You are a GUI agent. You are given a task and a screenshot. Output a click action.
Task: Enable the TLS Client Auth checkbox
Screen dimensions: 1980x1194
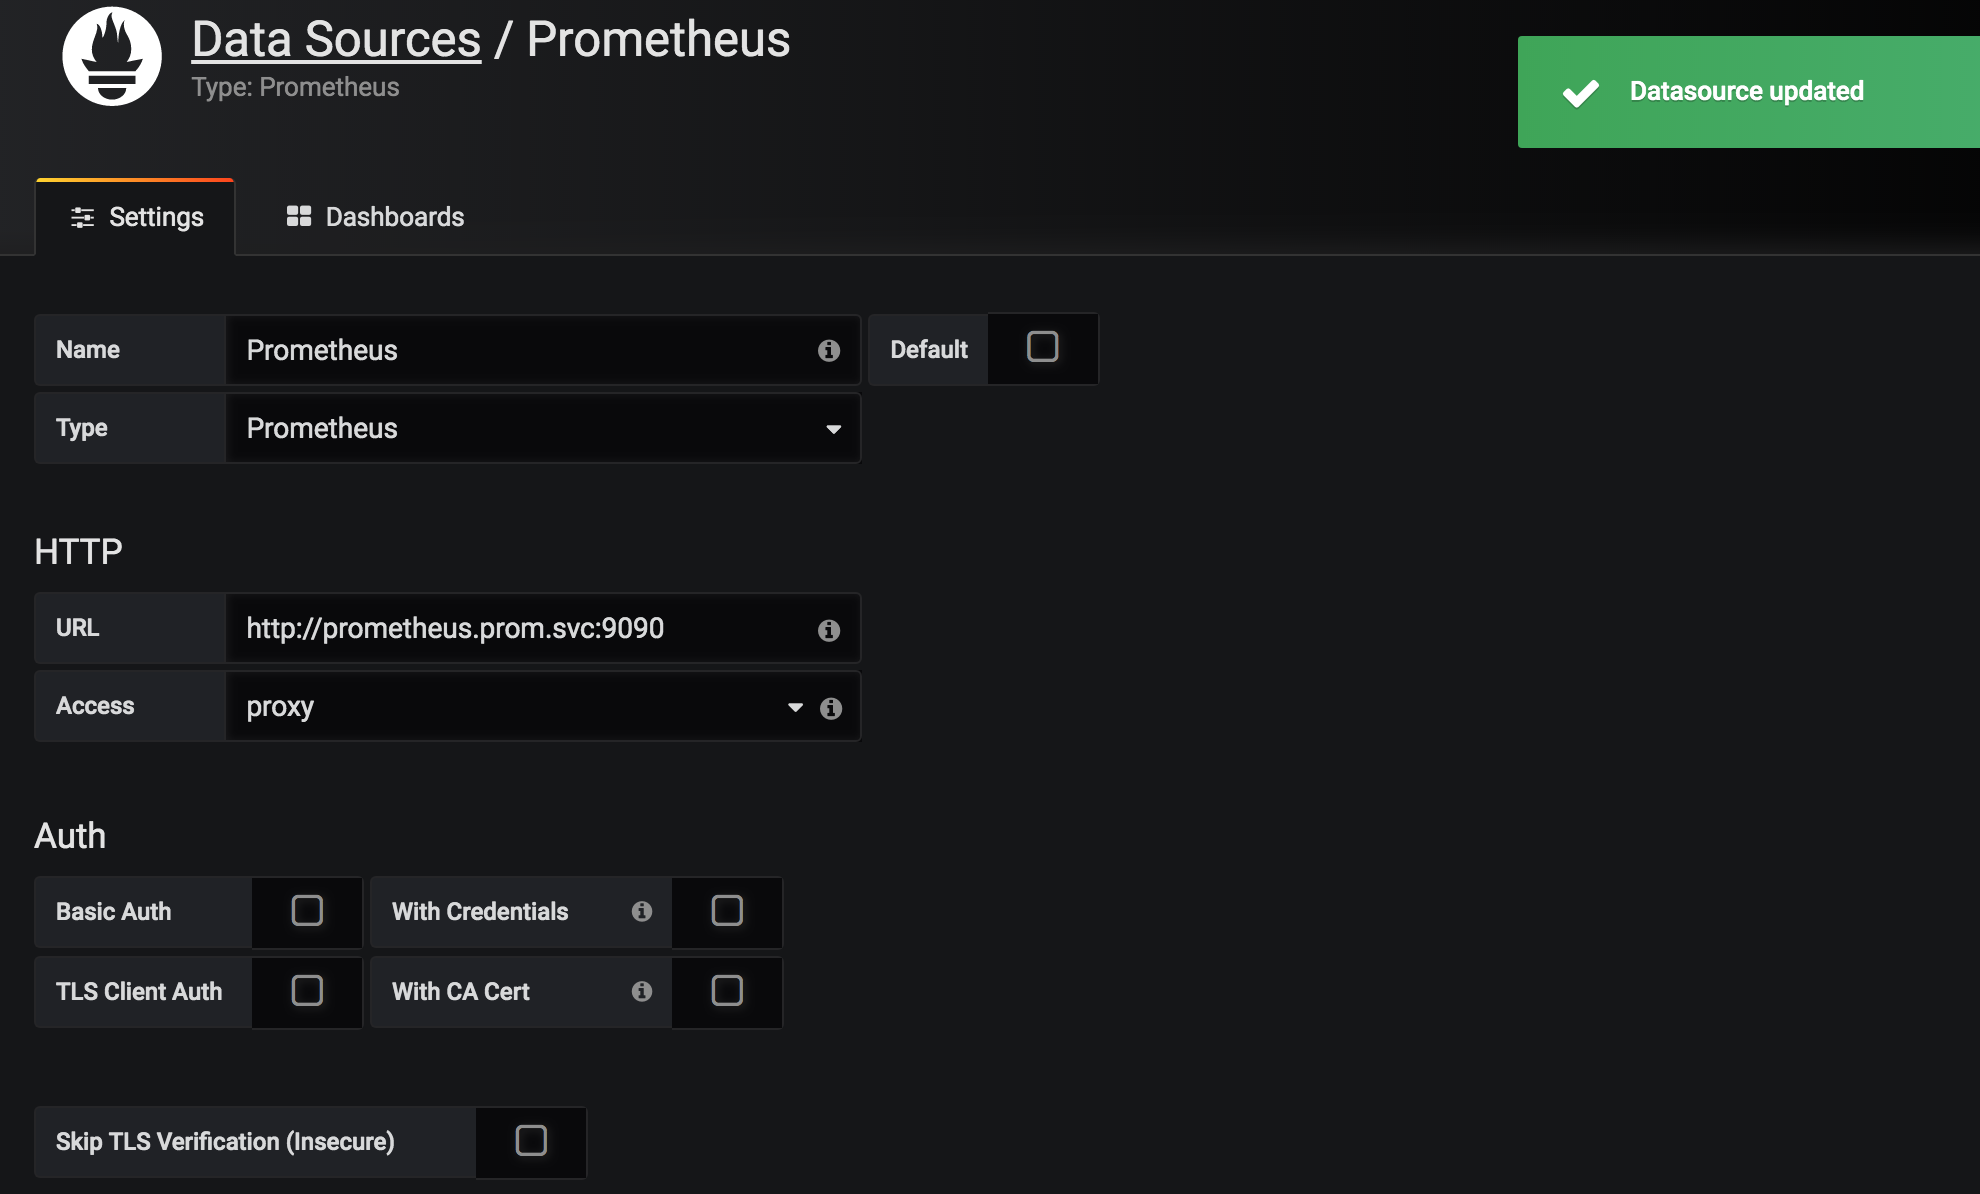point(307,990)
